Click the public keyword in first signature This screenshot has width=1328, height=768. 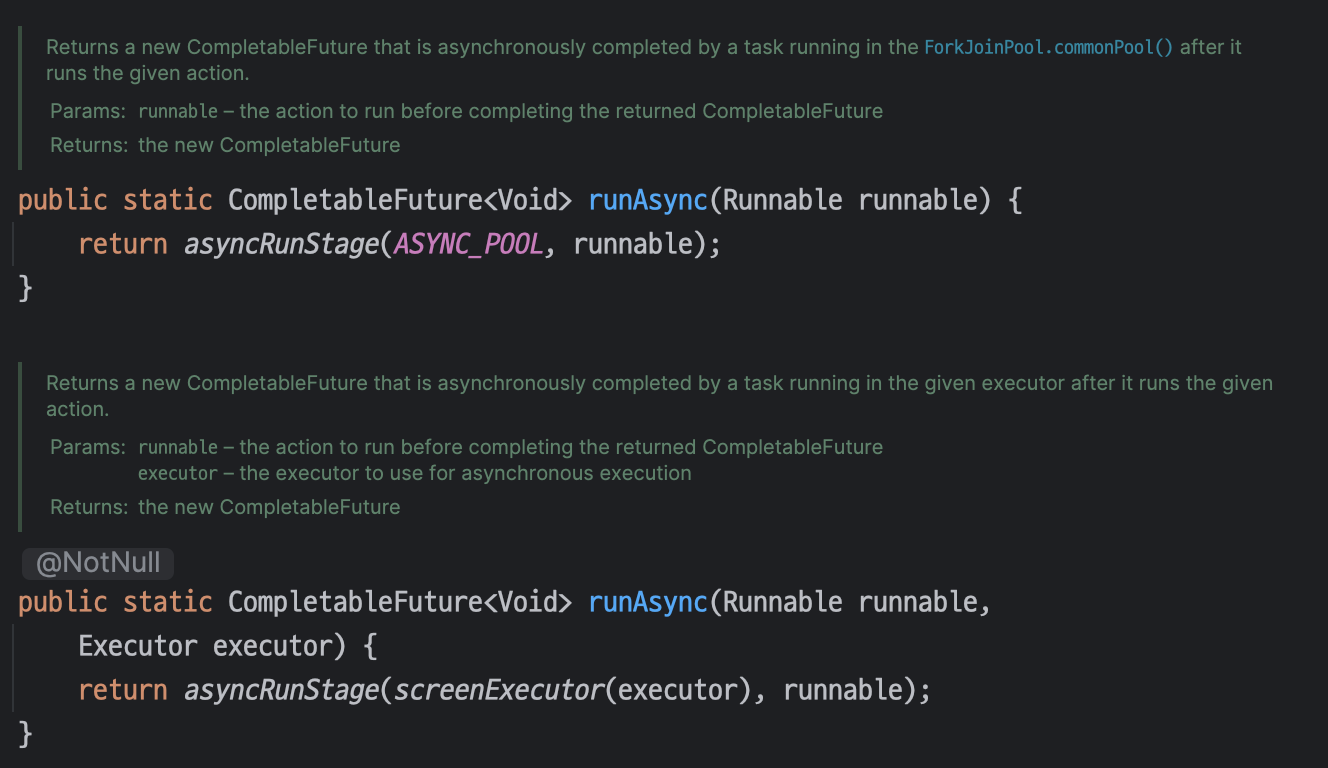click(63, 200)
